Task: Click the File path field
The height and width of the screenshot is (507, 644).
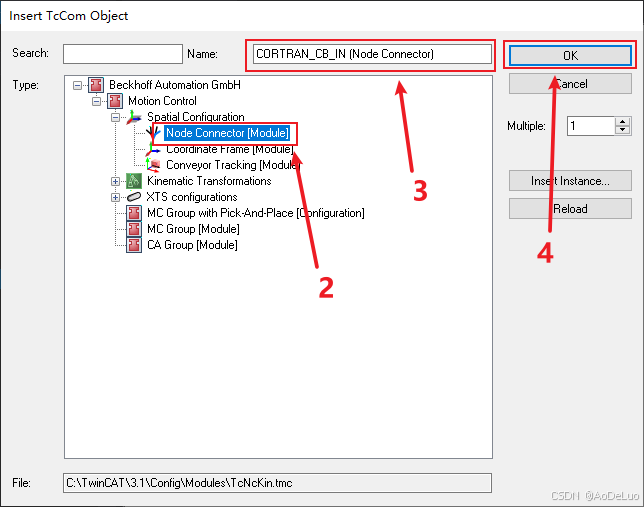Action: click(278, 483)
